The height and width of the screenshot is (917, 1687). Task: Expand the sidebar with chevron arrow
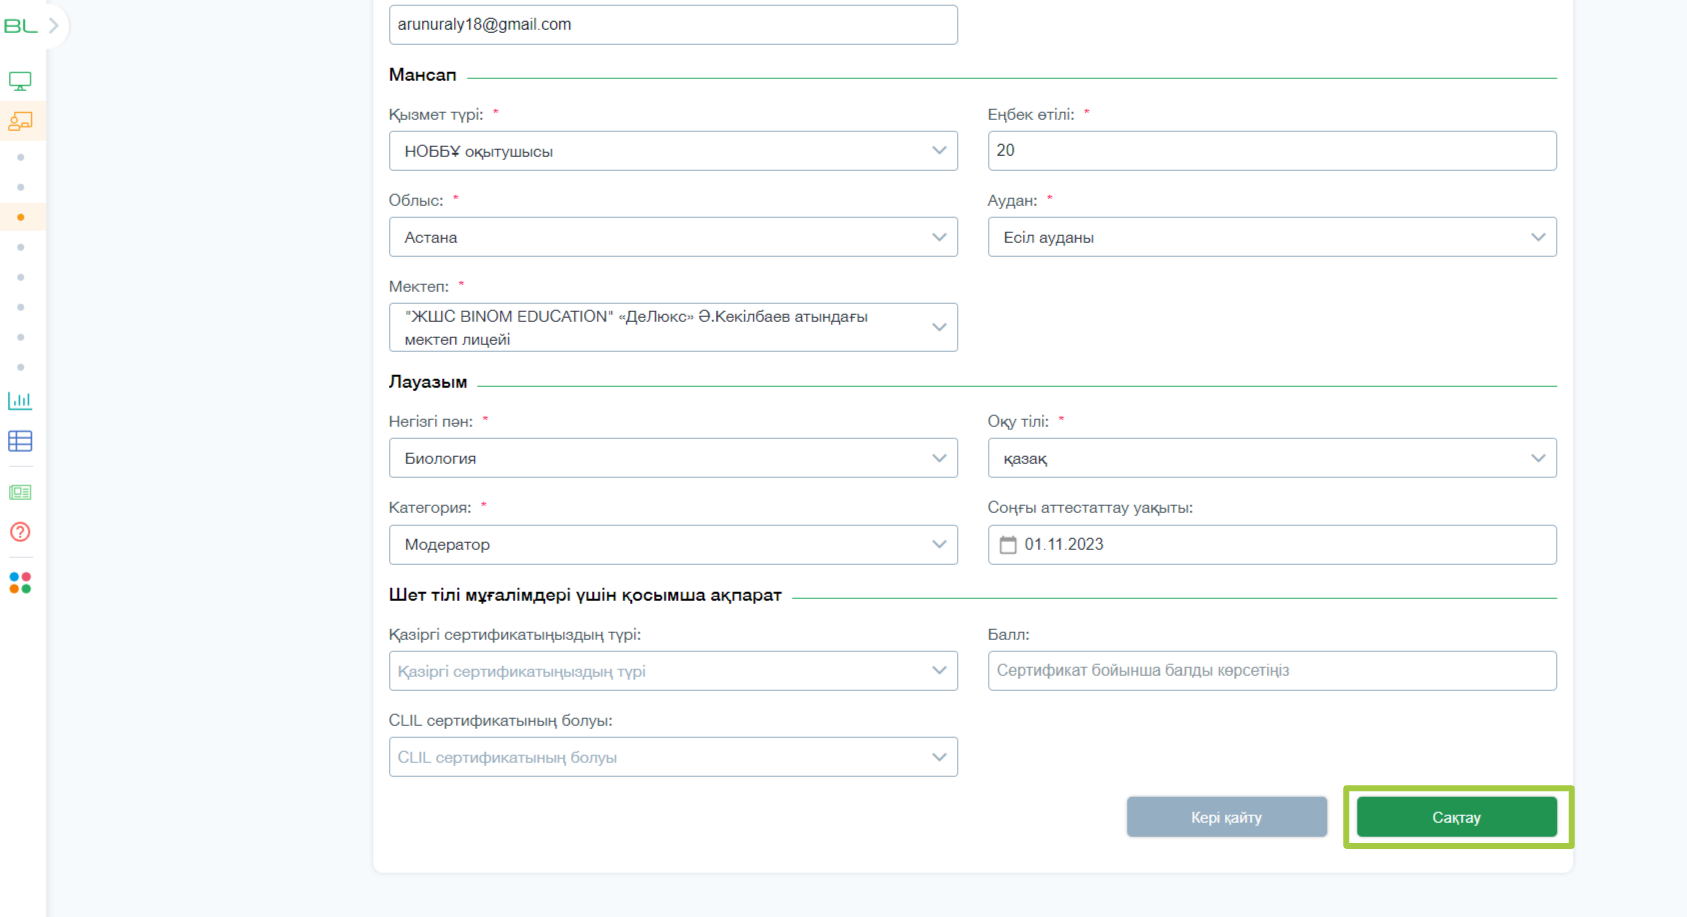54,26
